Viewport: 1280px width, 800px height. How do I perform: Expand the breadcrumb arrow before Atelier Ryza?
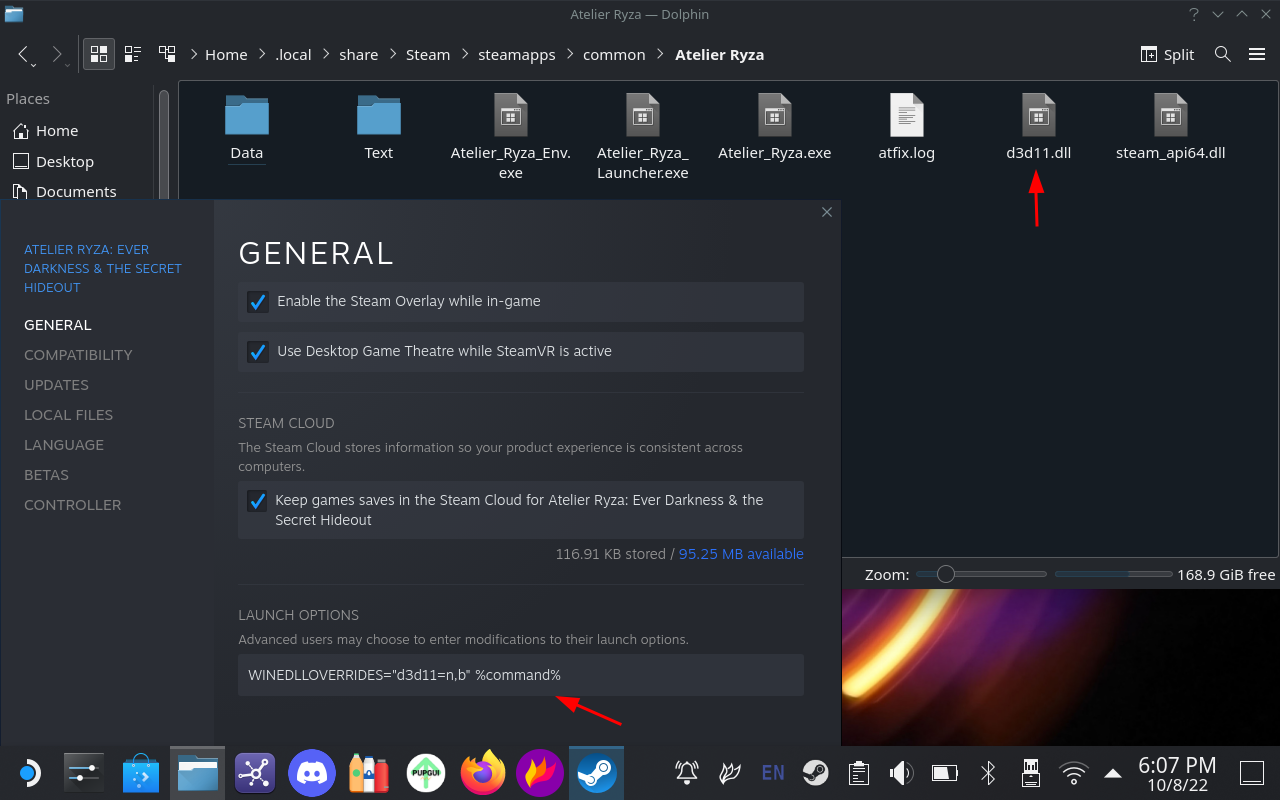pyautogui.click(x=661, y=55)
